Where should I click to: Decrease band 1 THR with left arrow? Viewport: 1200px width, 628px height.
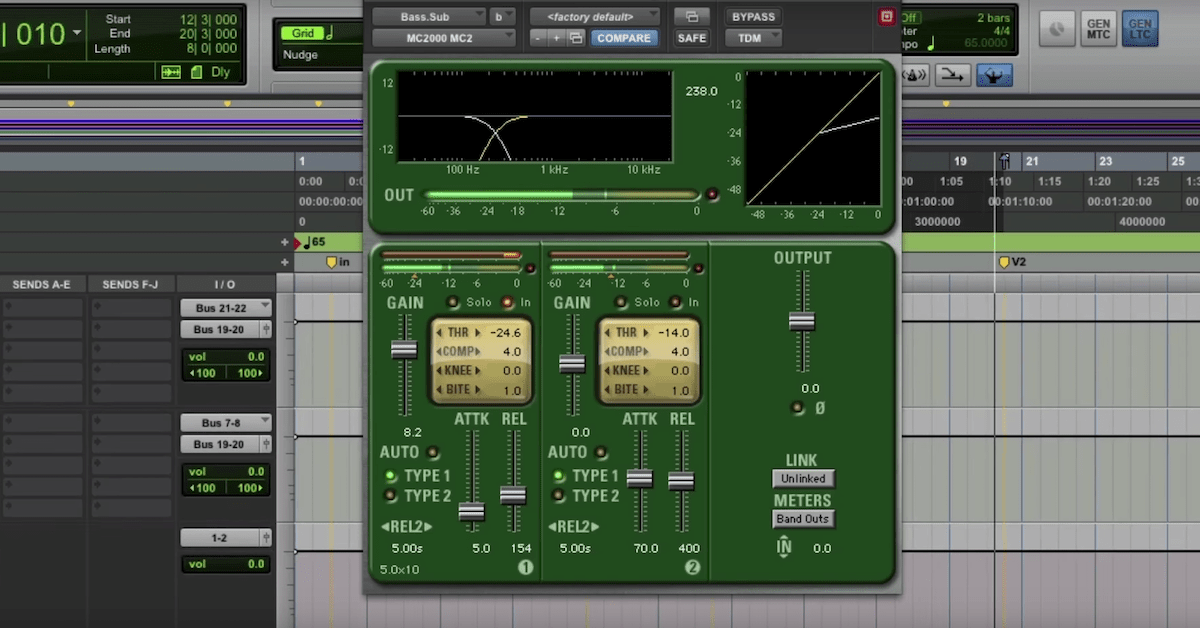[x=440, y=332]
